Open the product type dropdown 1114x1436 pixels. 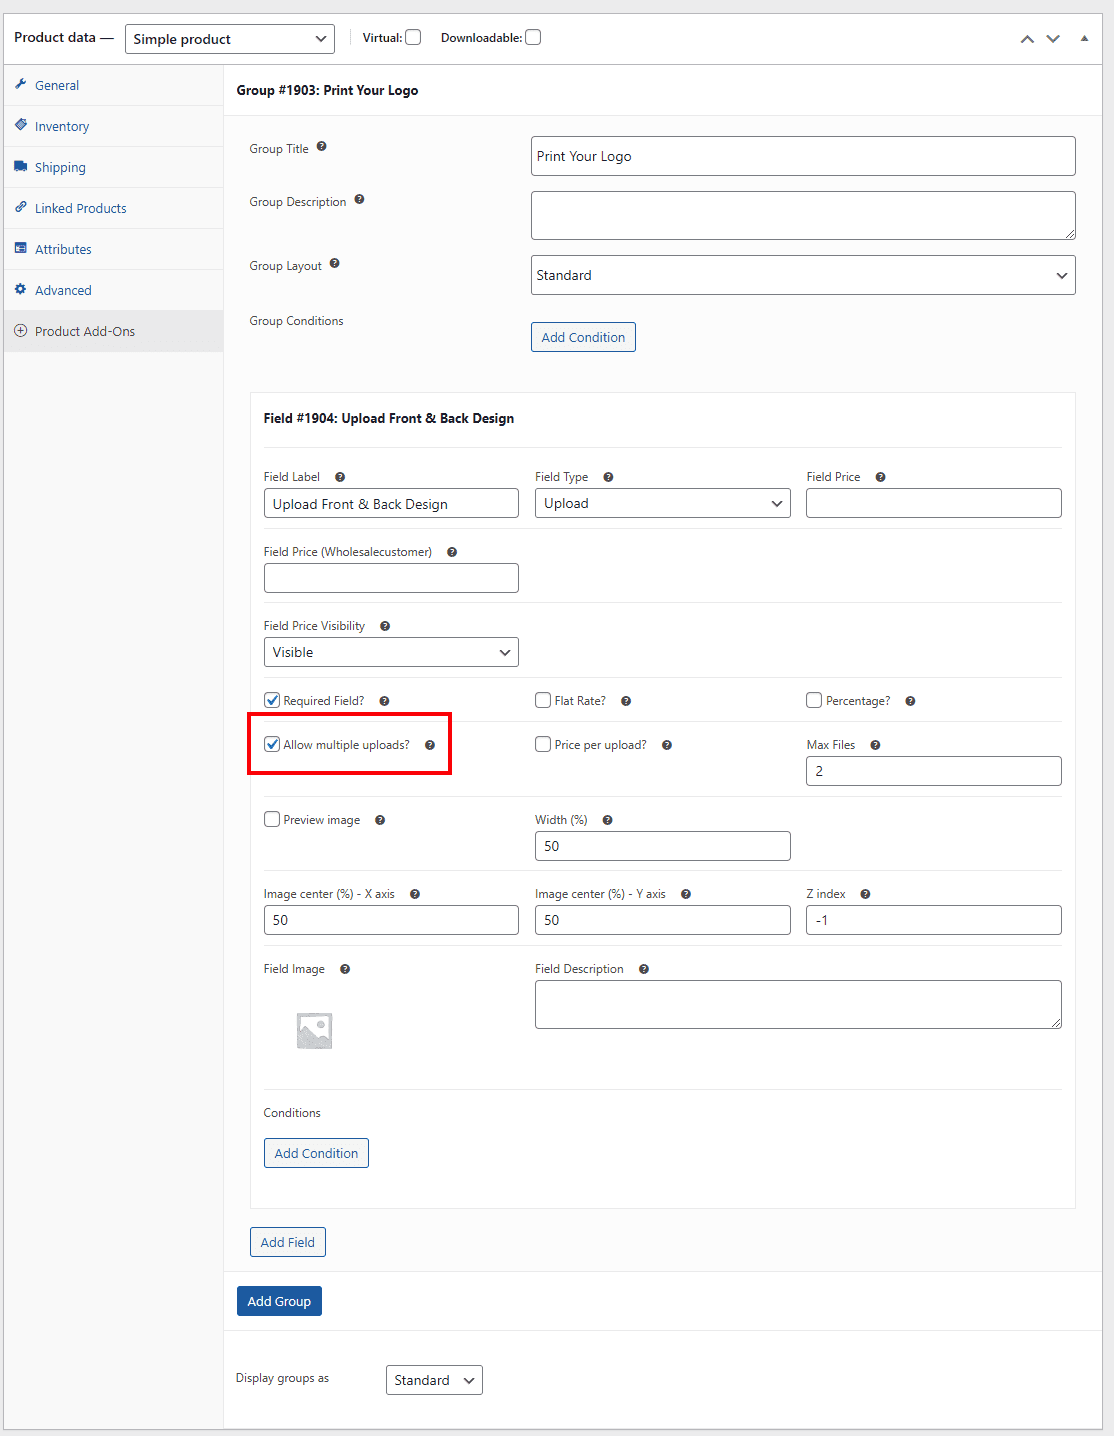(x=229, y=39)
